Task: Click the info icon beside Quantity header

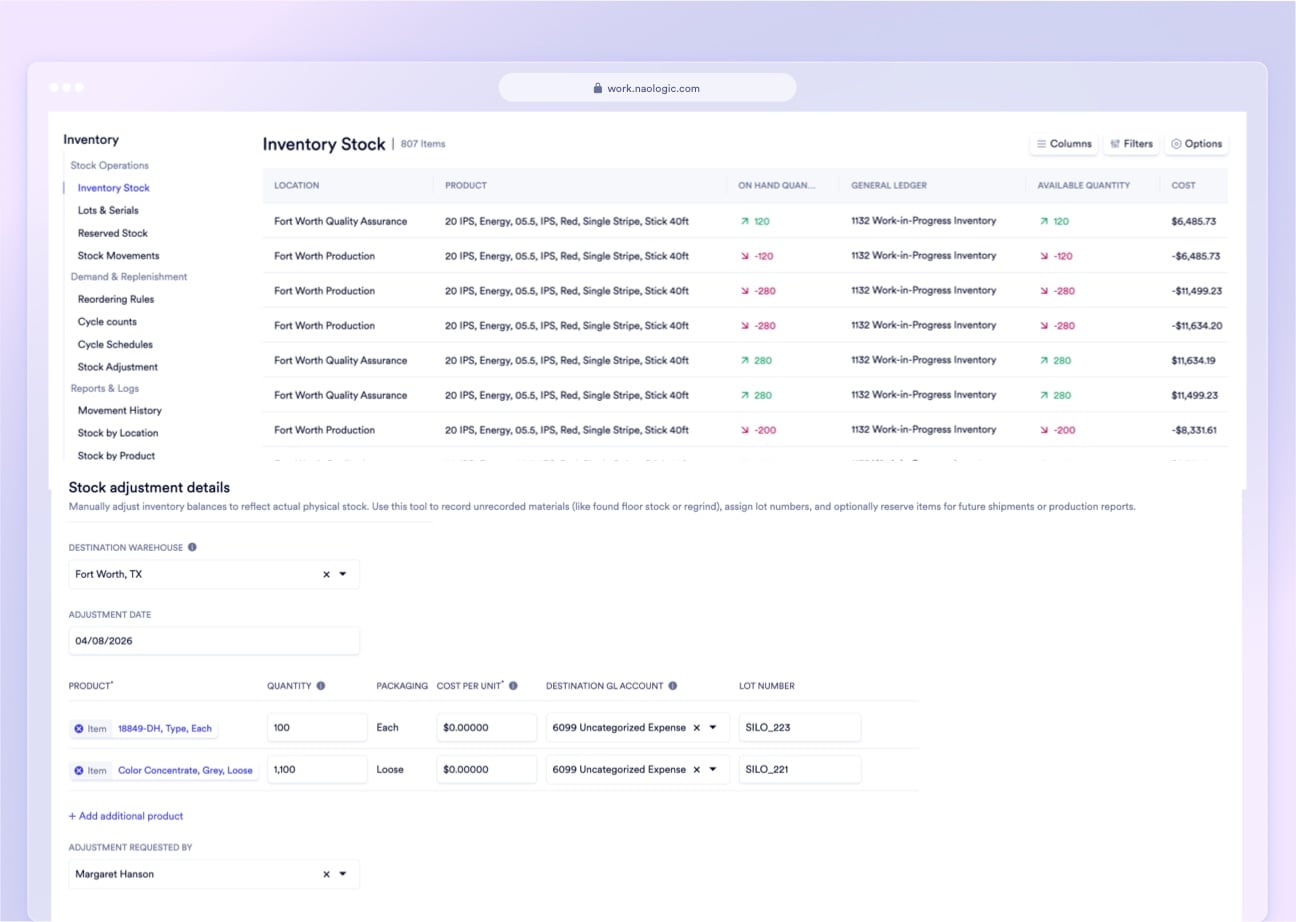Action: coord(322,686)
